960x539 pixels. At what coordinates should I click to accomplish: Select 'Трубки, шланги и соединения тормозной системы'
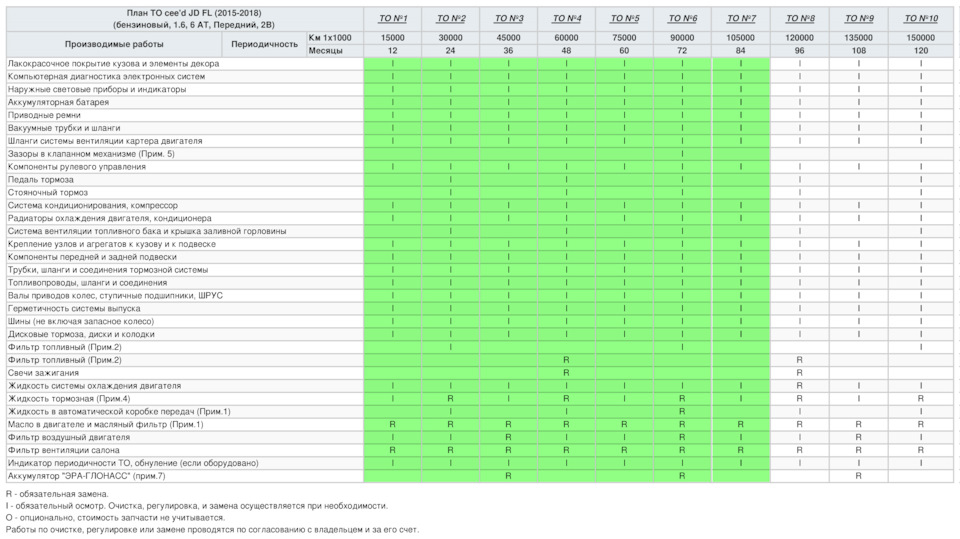pyautogui.click(x=108, y=270)
